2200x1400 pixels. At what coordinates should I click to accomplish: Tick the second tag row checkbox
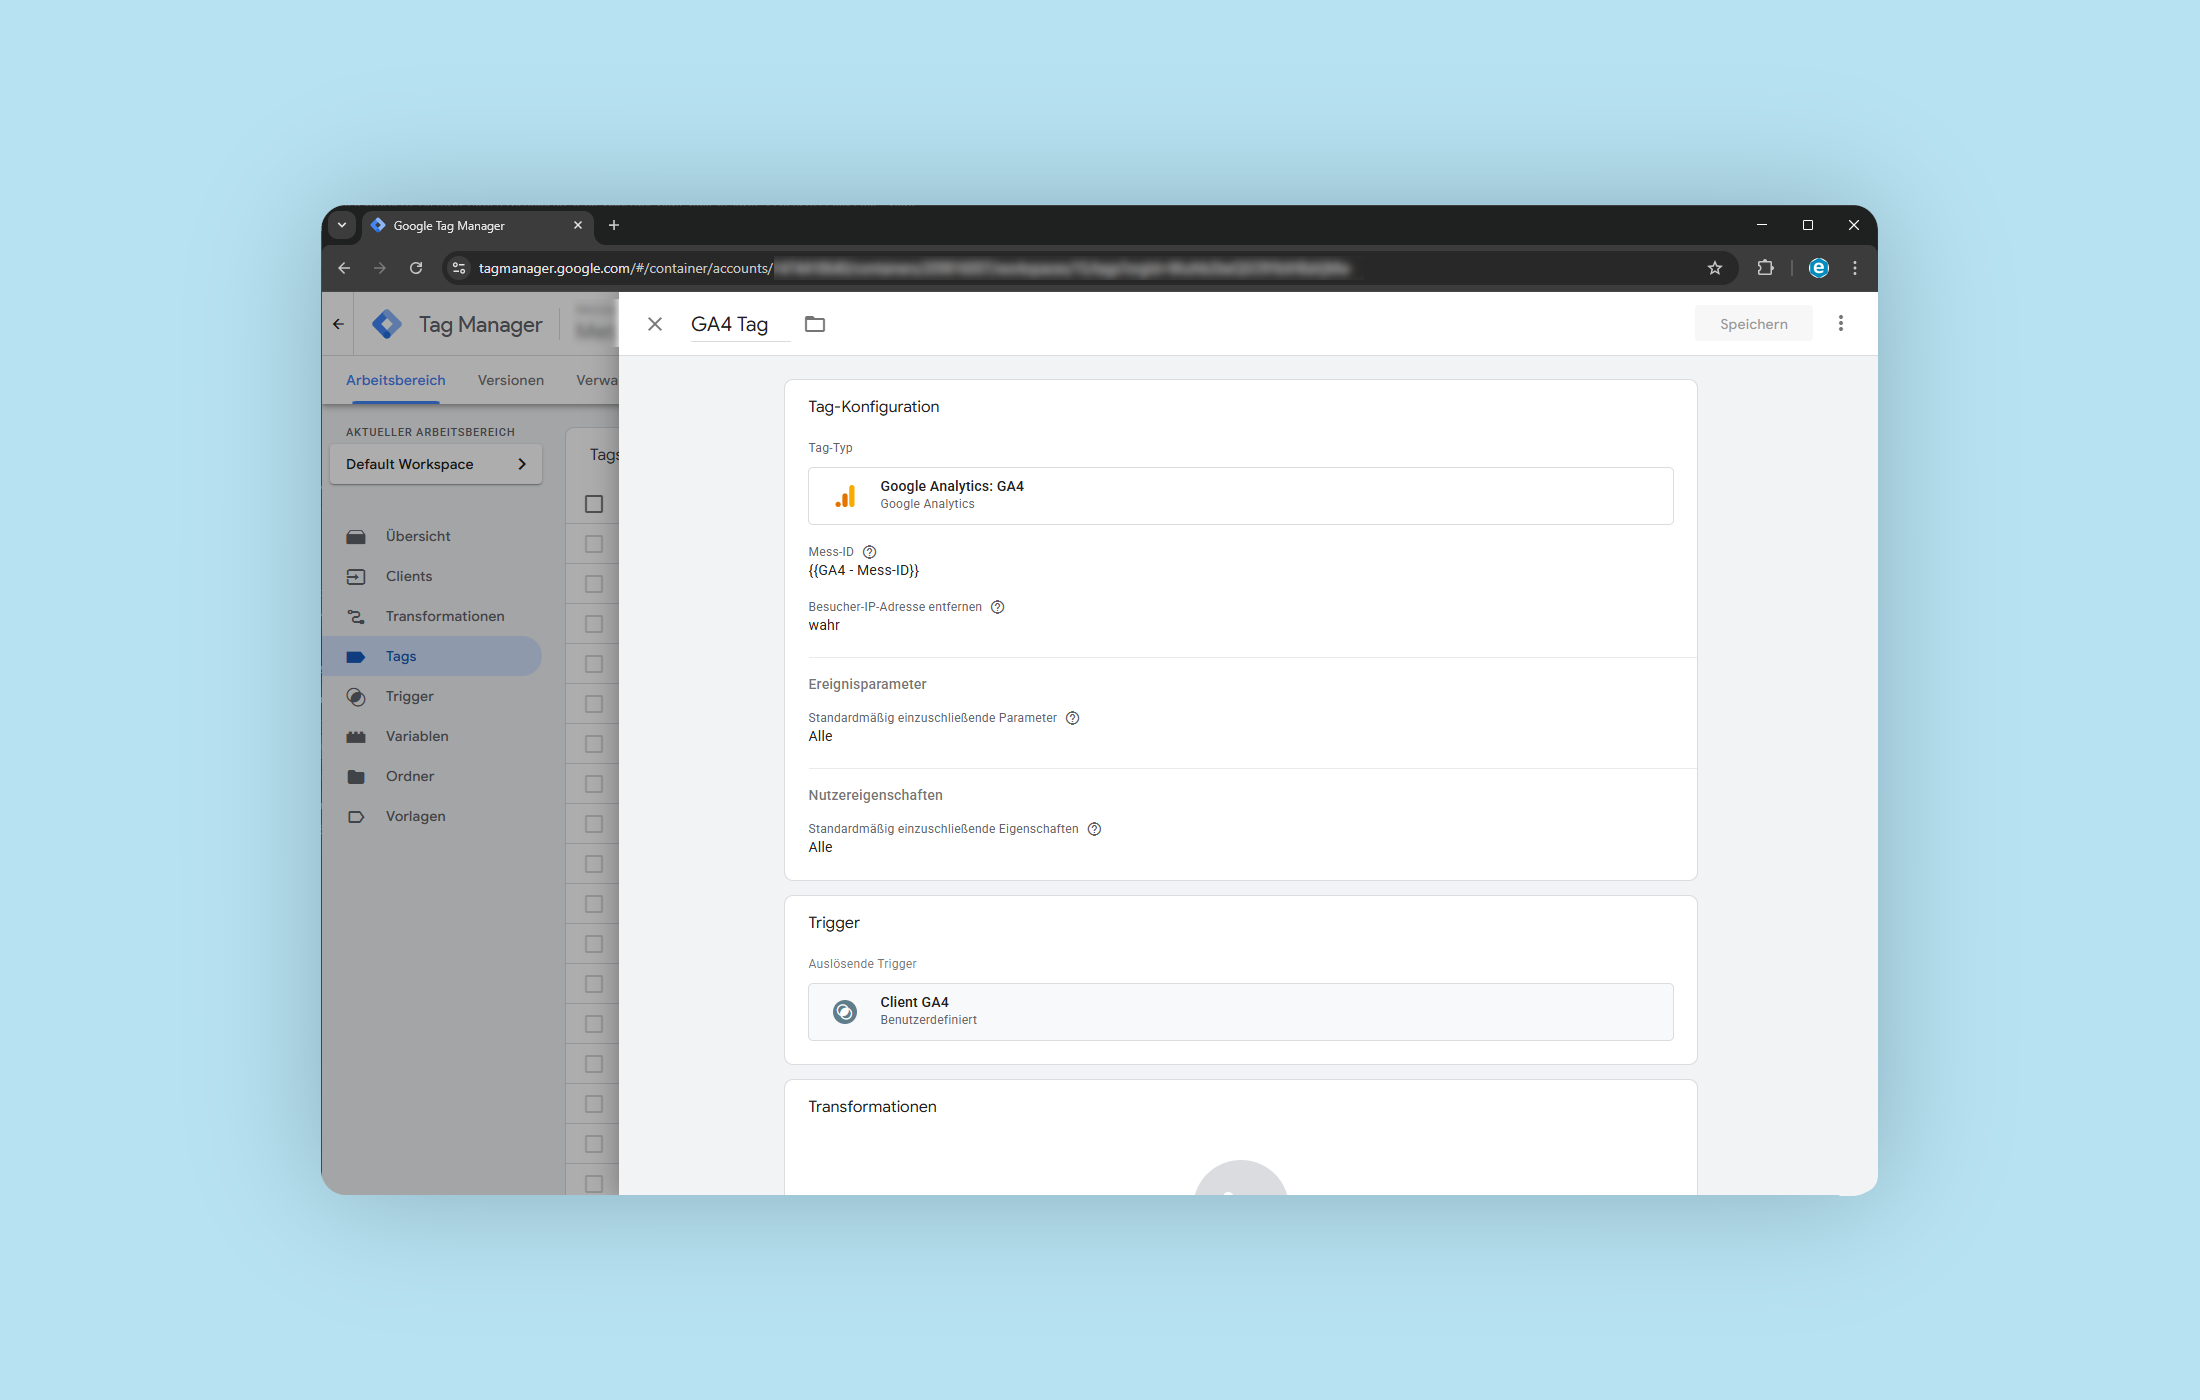point(594,584)
